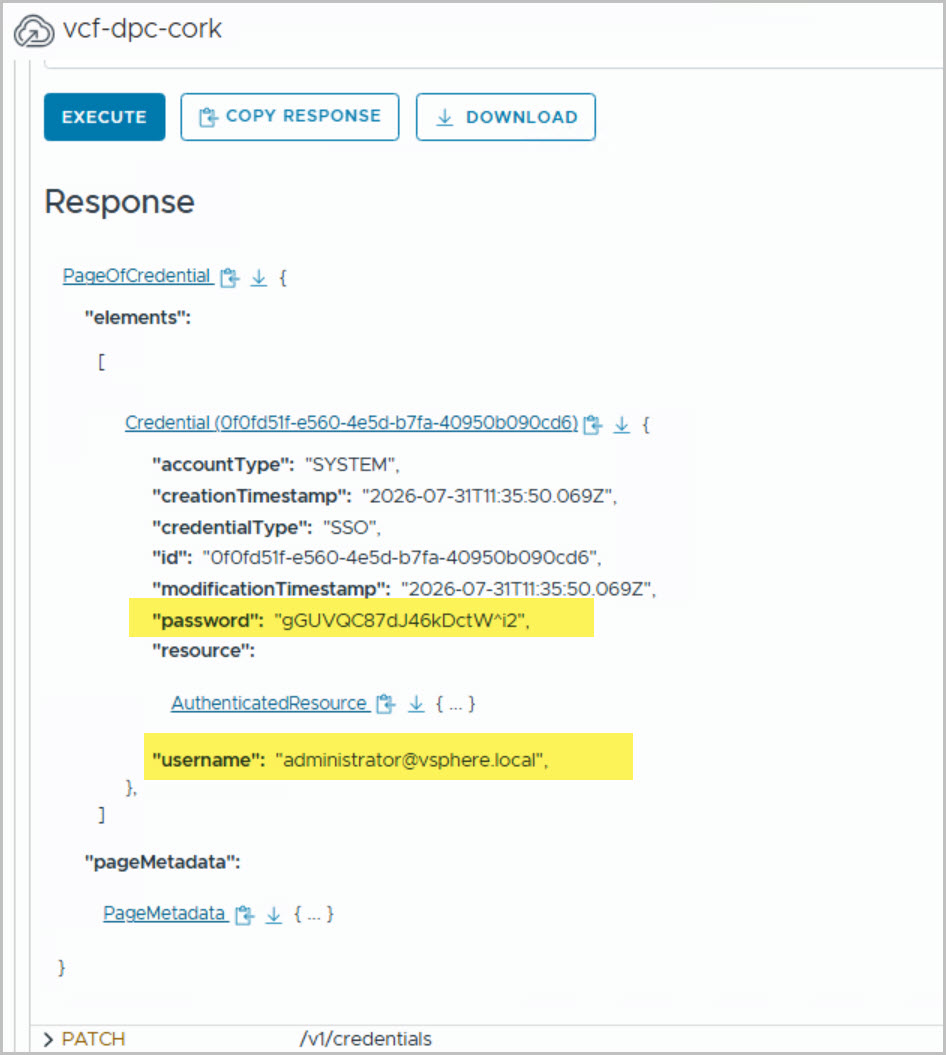Screen dimensions: 946x1055
Task: Expand the collapsed PageMetadata braces
Action: point(314,914)
